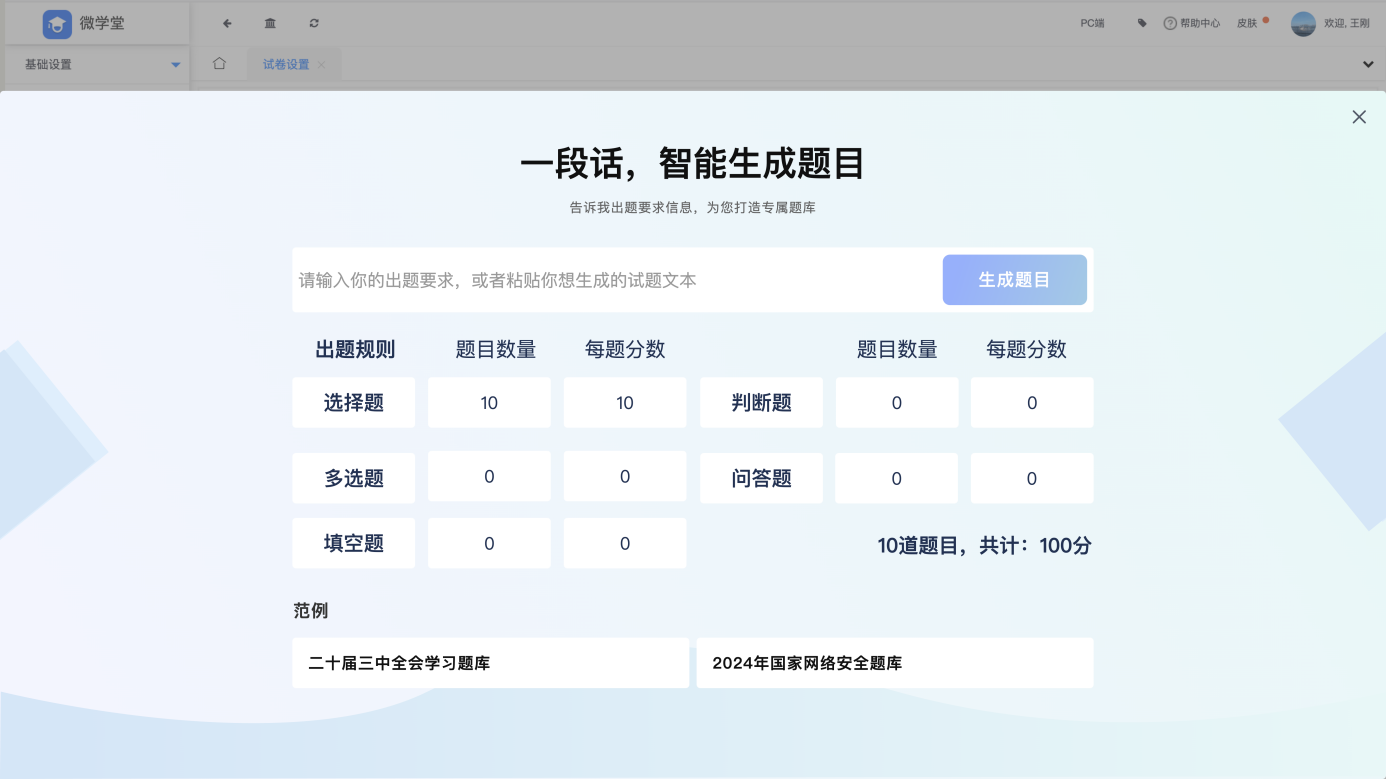
Task: Open the 帮助中心 help center
Action: click(x=1192, y=23)
